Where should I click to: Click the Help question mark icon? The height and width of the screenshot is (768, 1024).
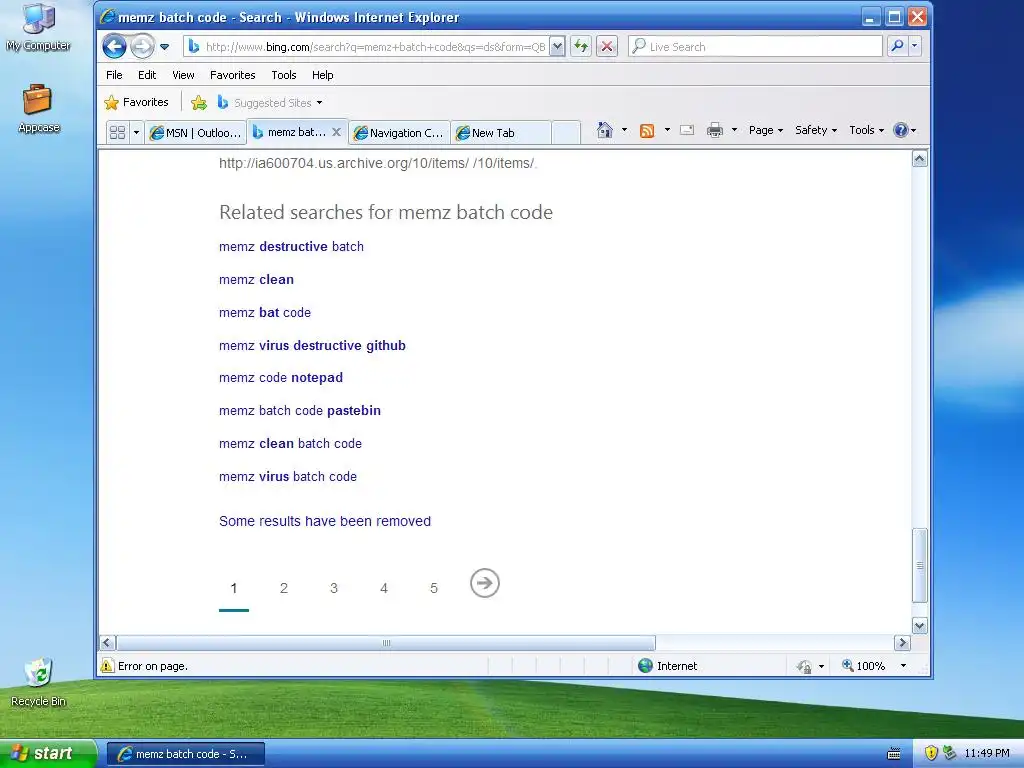pyautogui.click(x=901, y=130)
